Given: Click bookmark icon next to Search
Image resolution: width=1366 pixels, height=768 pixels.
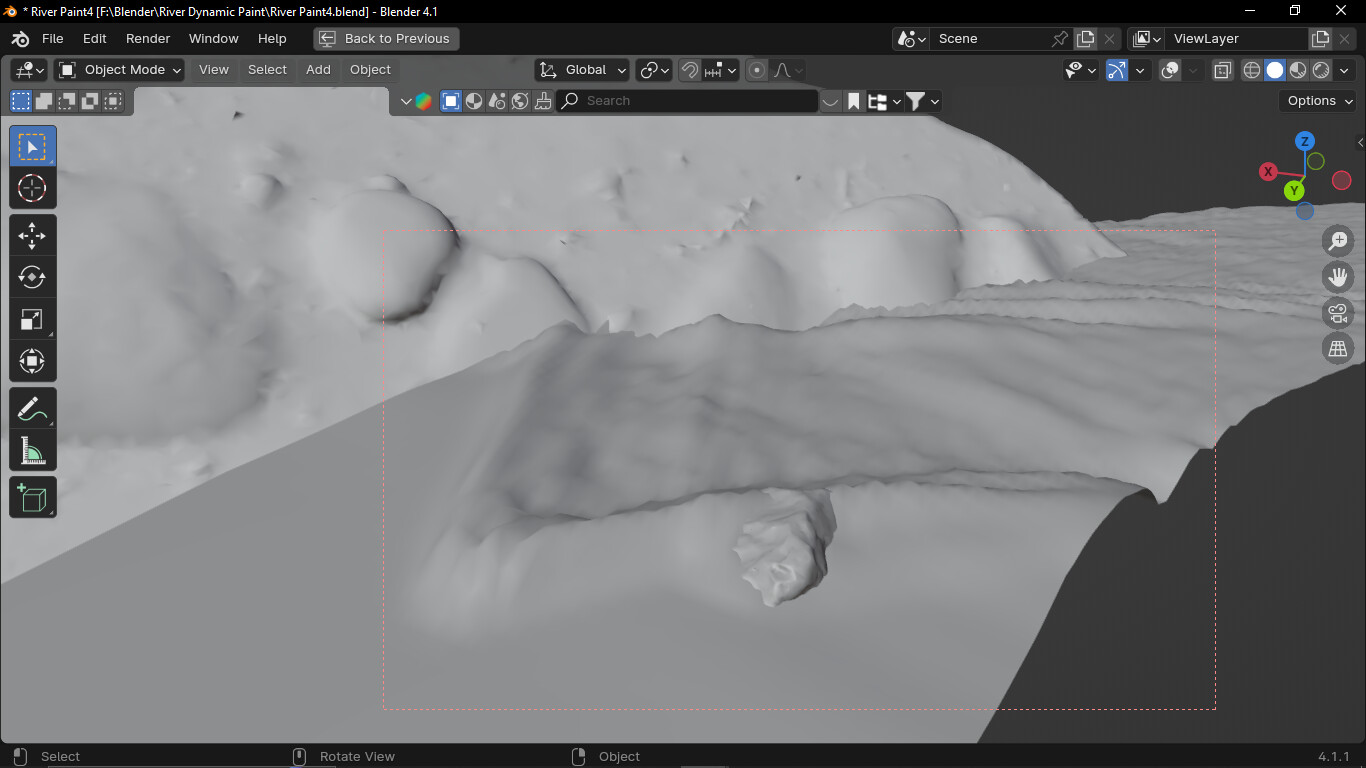Looking at the screenshot, I should (x=854, y=101).
